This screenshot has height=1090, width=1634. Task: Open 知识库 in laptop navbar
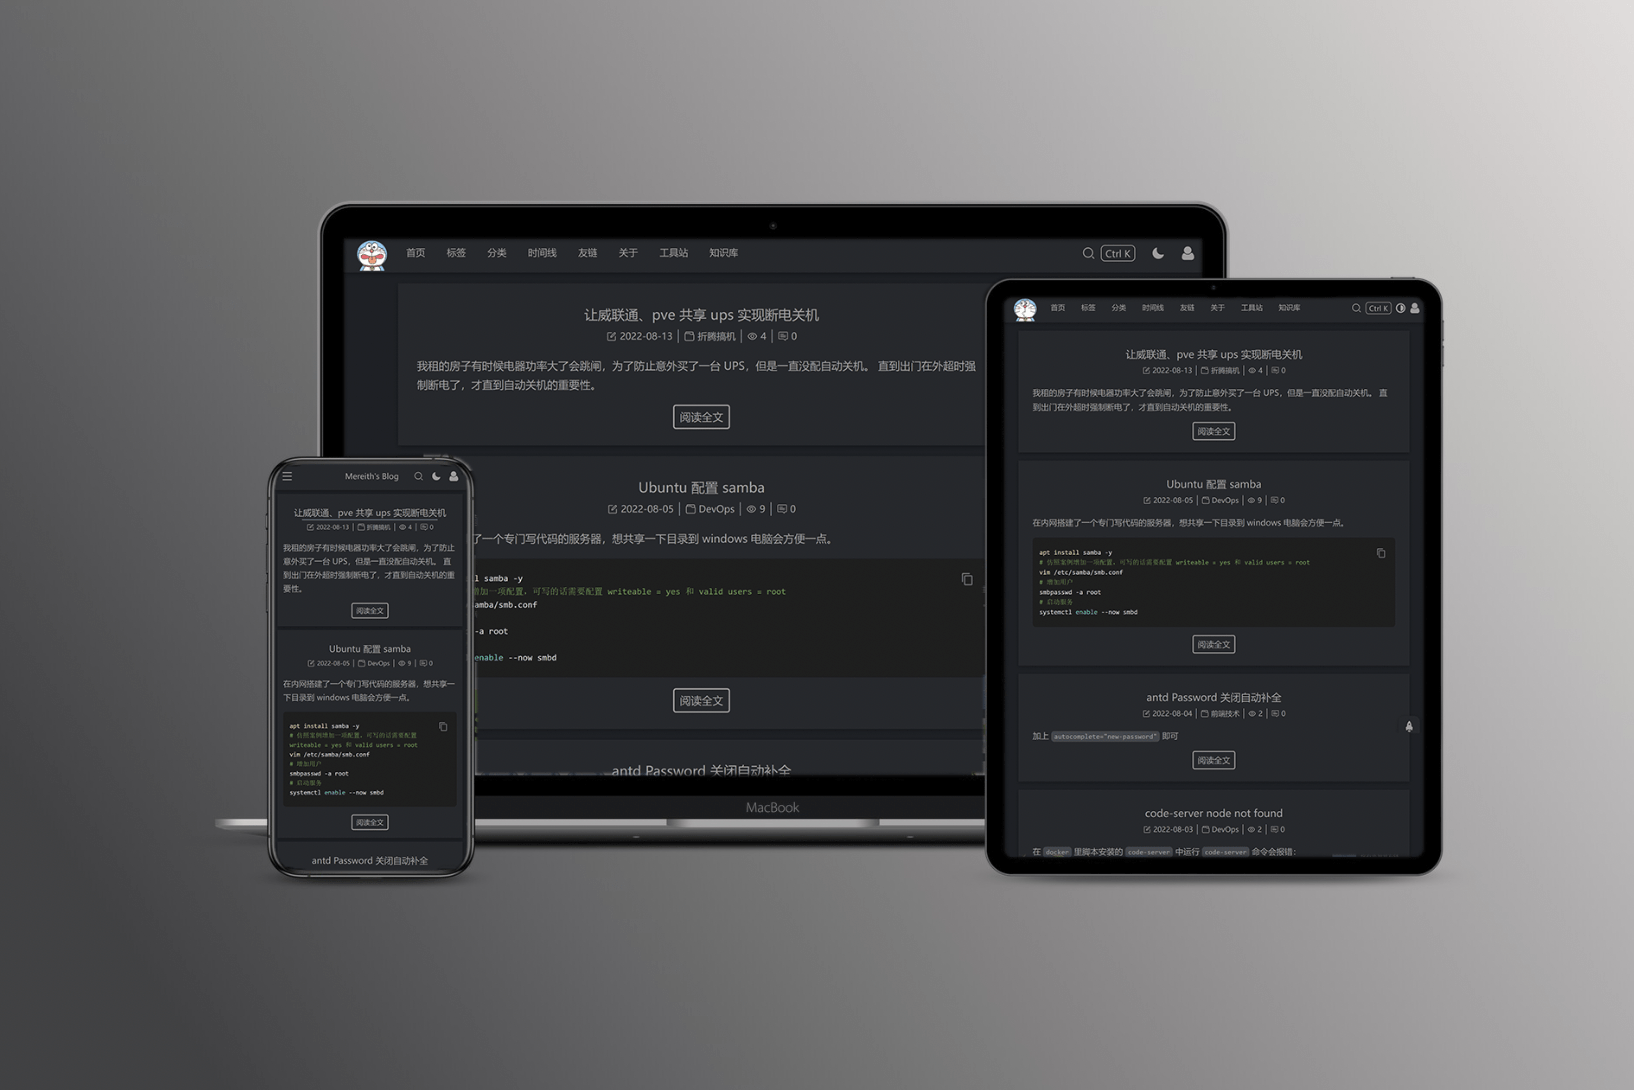(x=723, y=253)
